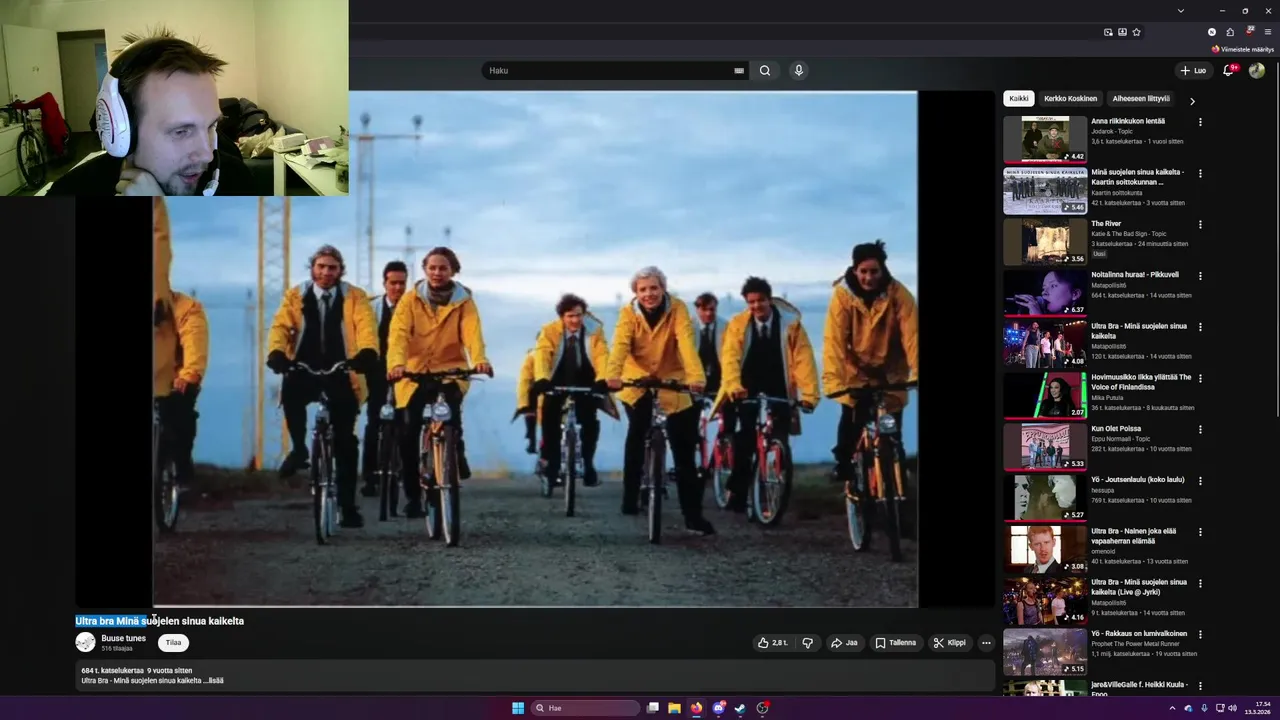Click the search magnifier button
Image resolution: width=1280 pixels, height=720 pixels.
click(765, 71)
